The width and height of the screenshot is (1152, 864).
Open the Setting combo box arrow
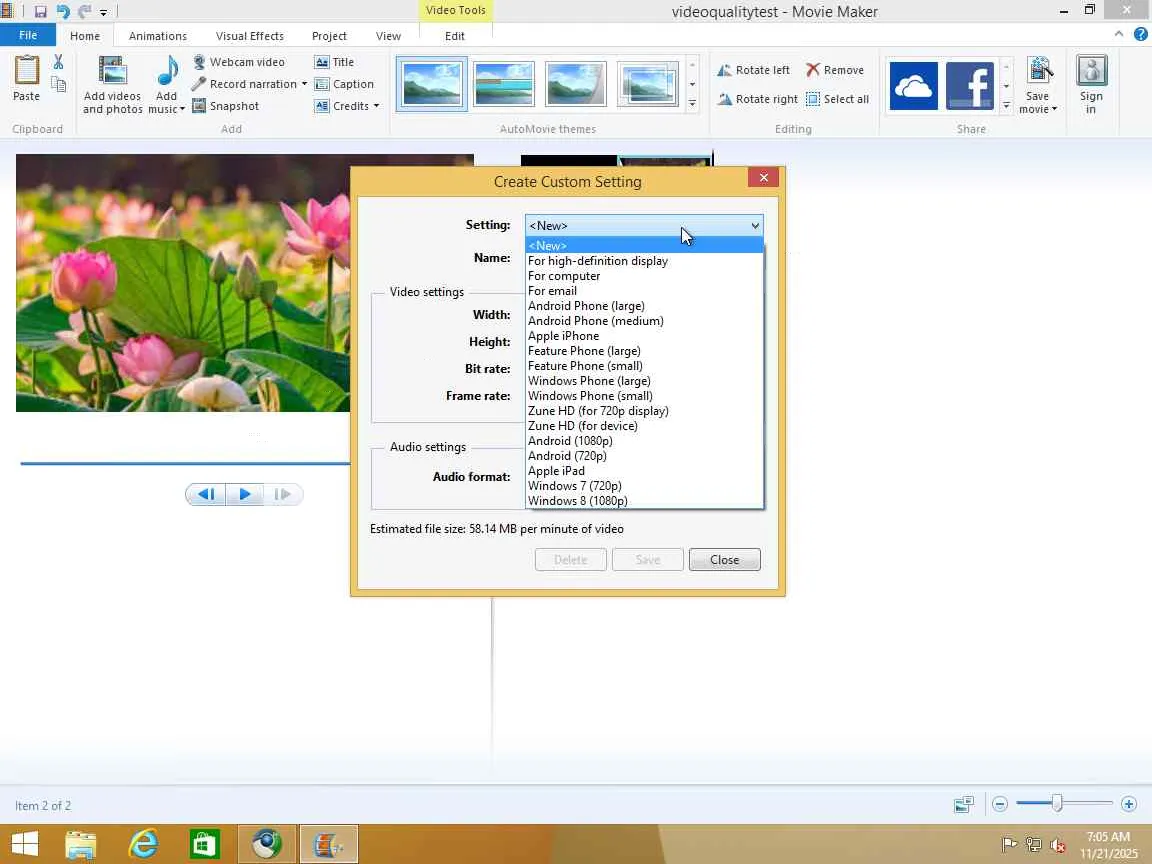click(x=755, y=226)
